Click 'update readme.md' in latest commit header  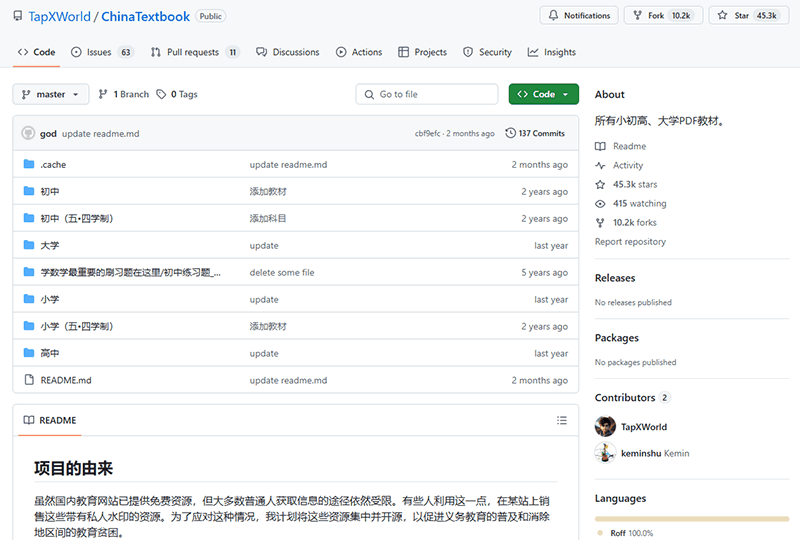[101, 134]
